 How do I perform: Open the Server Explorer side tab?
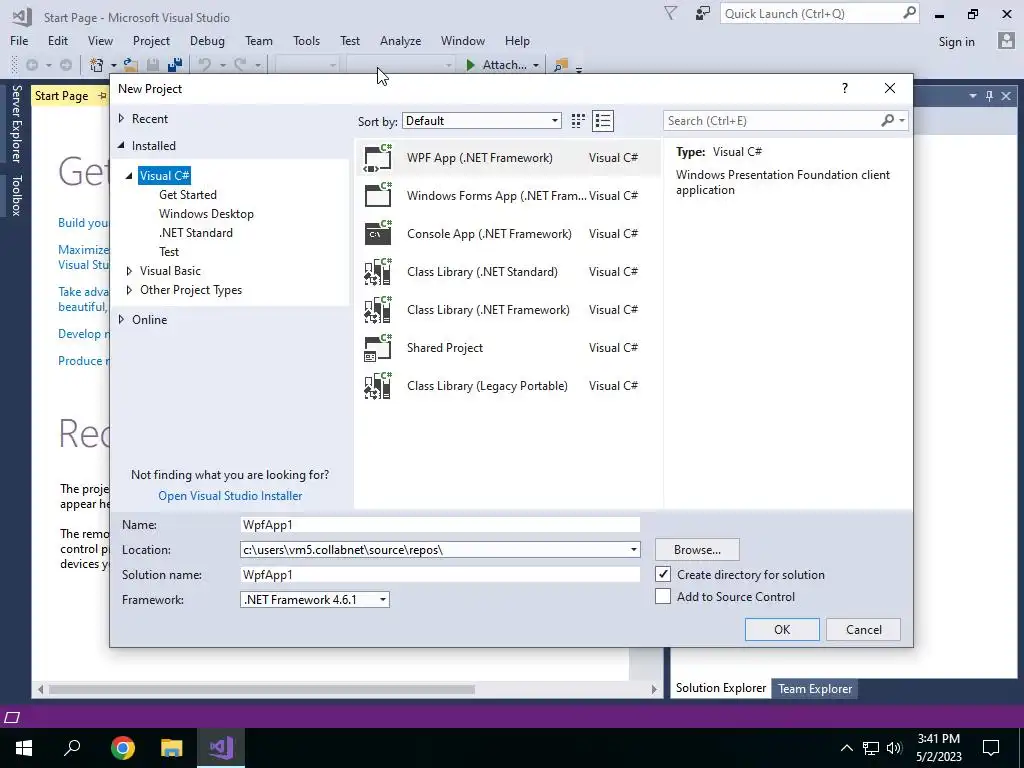click(16, 123)
